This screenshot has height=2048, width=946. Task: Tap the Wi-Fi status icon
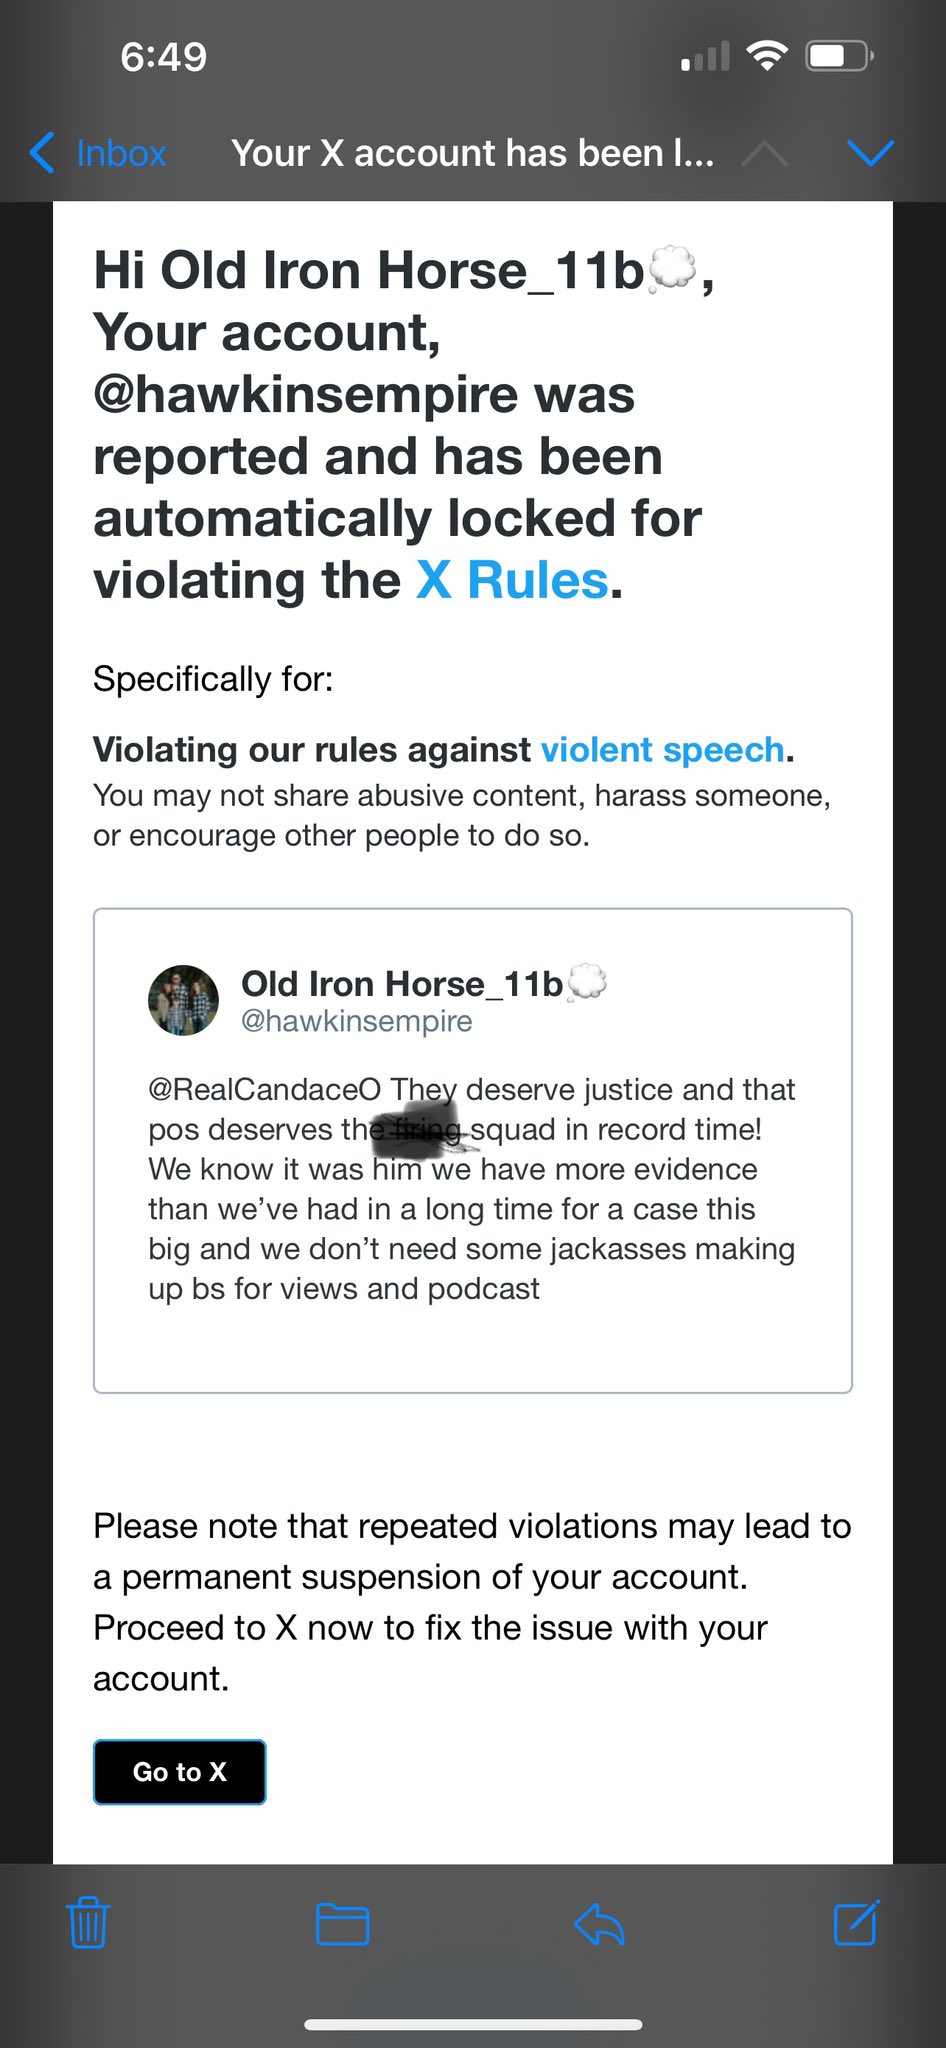point(767,56)
